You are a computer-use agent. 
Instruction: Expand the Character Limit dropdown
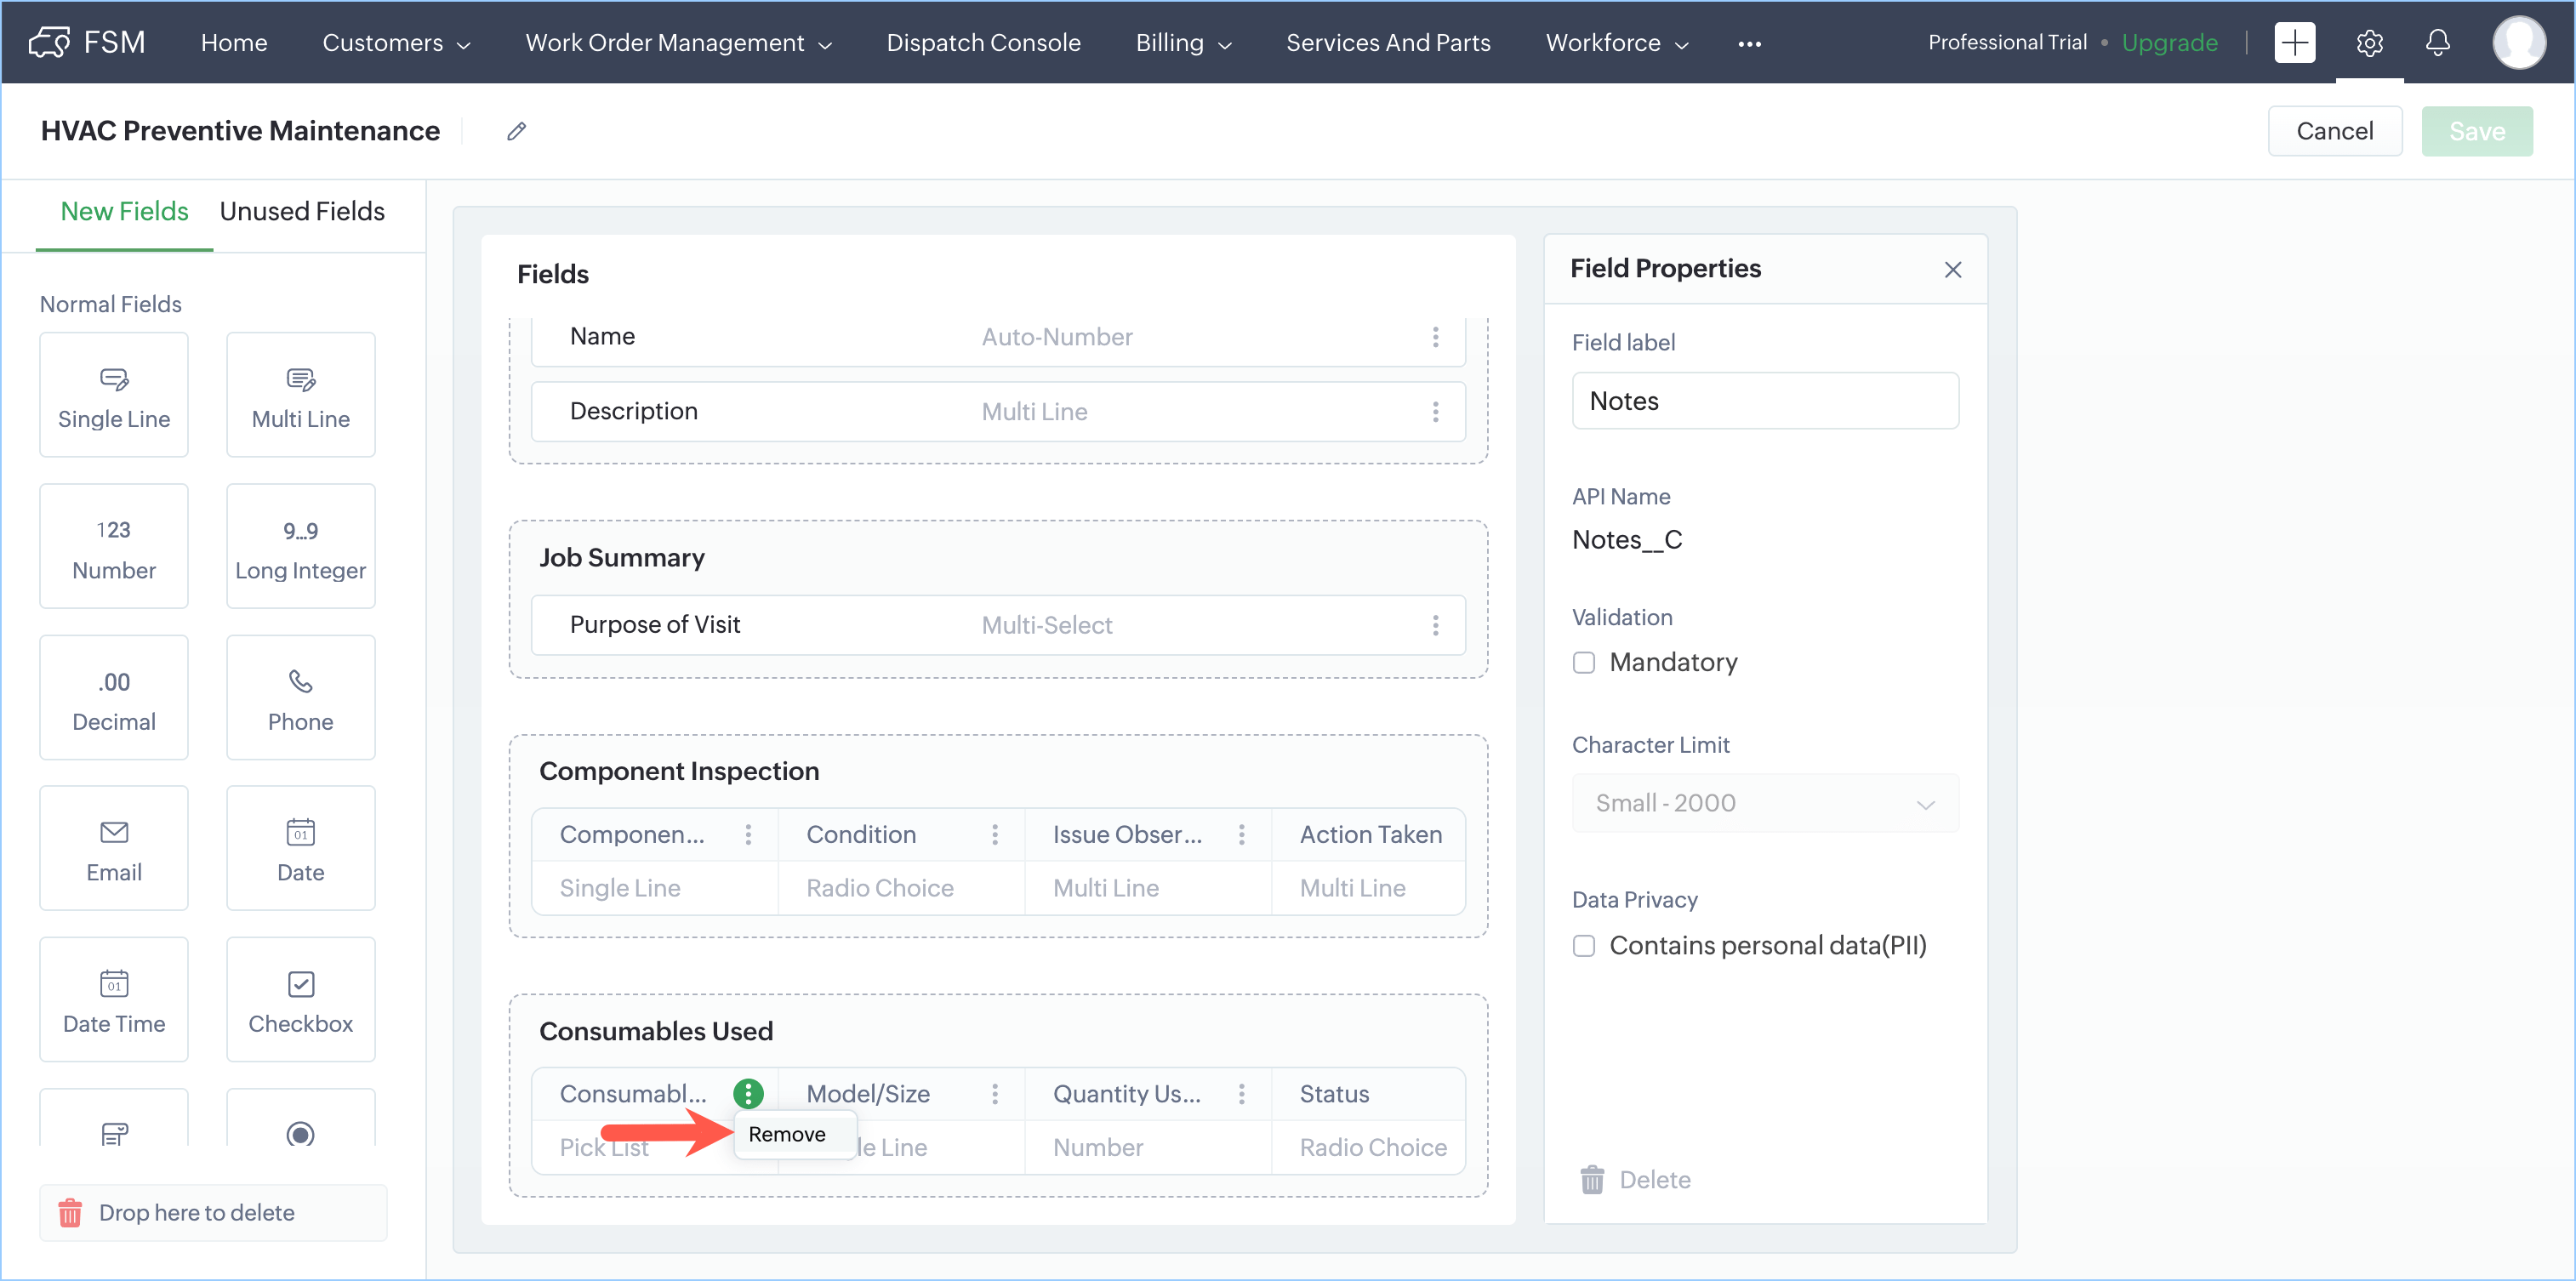(x=1764, y=803)
